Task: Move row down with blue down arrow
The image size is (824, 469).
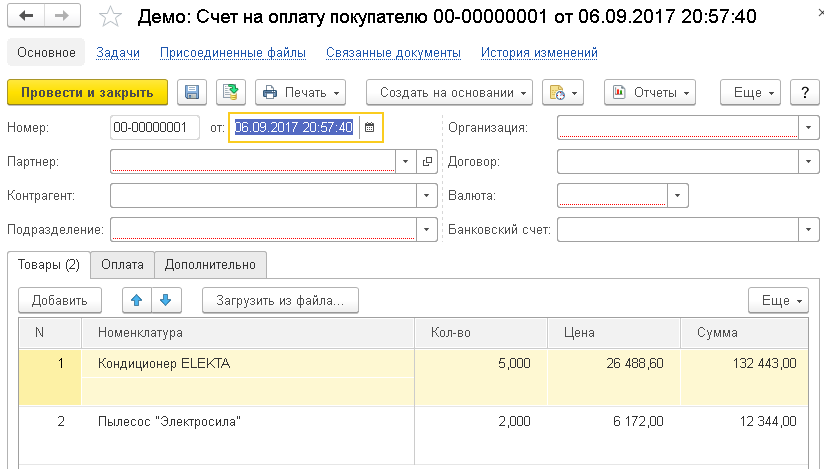Action: 165,300
